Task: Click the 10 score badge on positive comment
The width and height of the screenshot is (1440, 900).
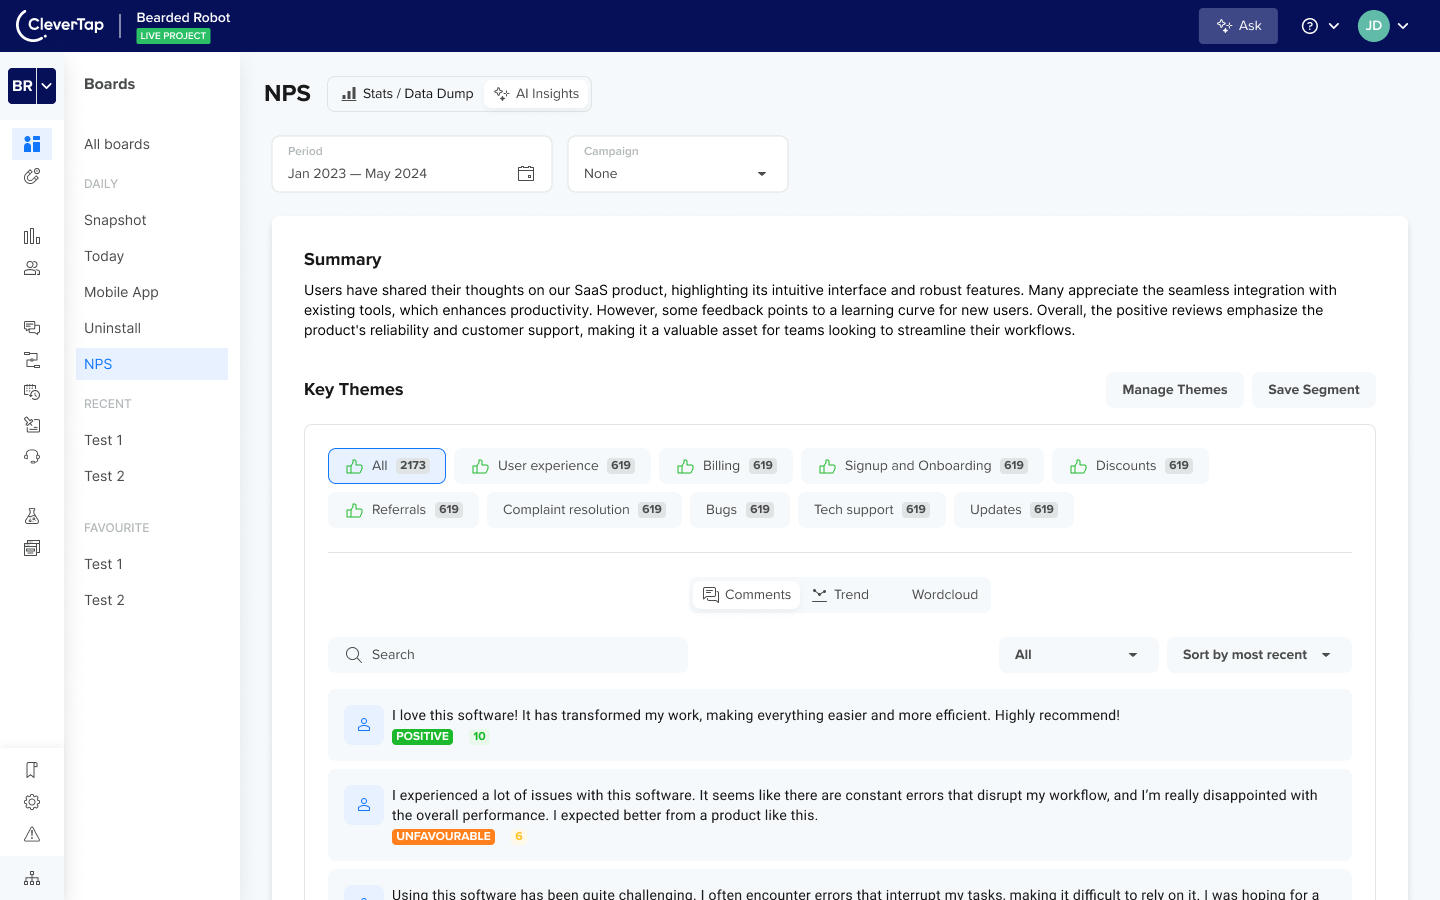Action: pos(479,737)
